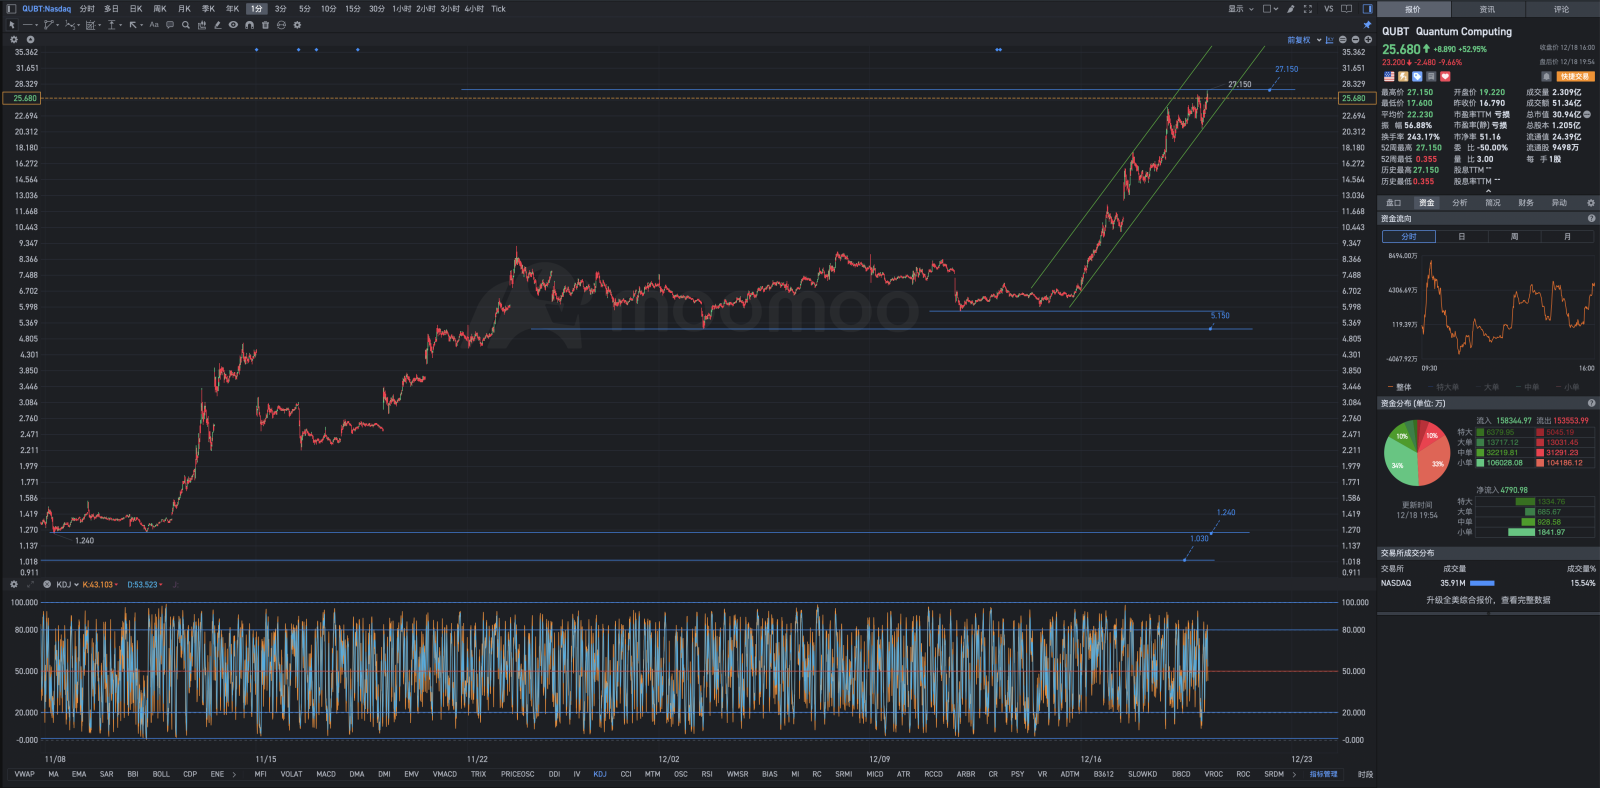This screenshot has height=788, width=1600.
Task: Zoom in chart with plus icon
Action: [1368, 40]
